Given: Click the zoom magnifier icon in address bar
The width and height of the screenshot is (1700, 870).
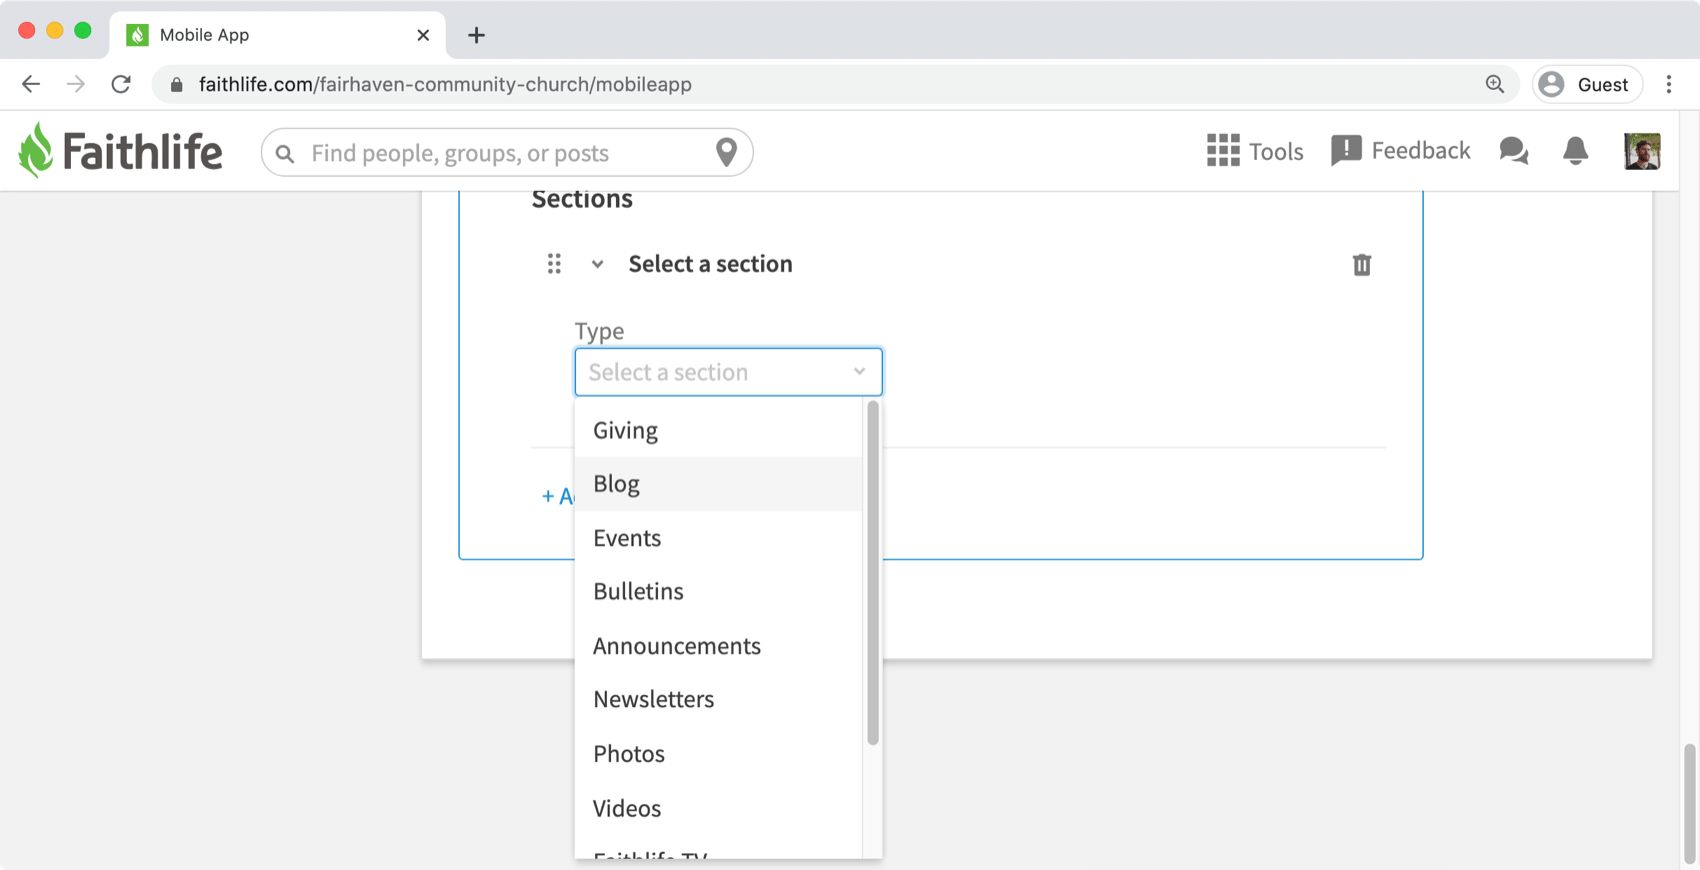Looking at the screenshot, I should pos(1495,84).
